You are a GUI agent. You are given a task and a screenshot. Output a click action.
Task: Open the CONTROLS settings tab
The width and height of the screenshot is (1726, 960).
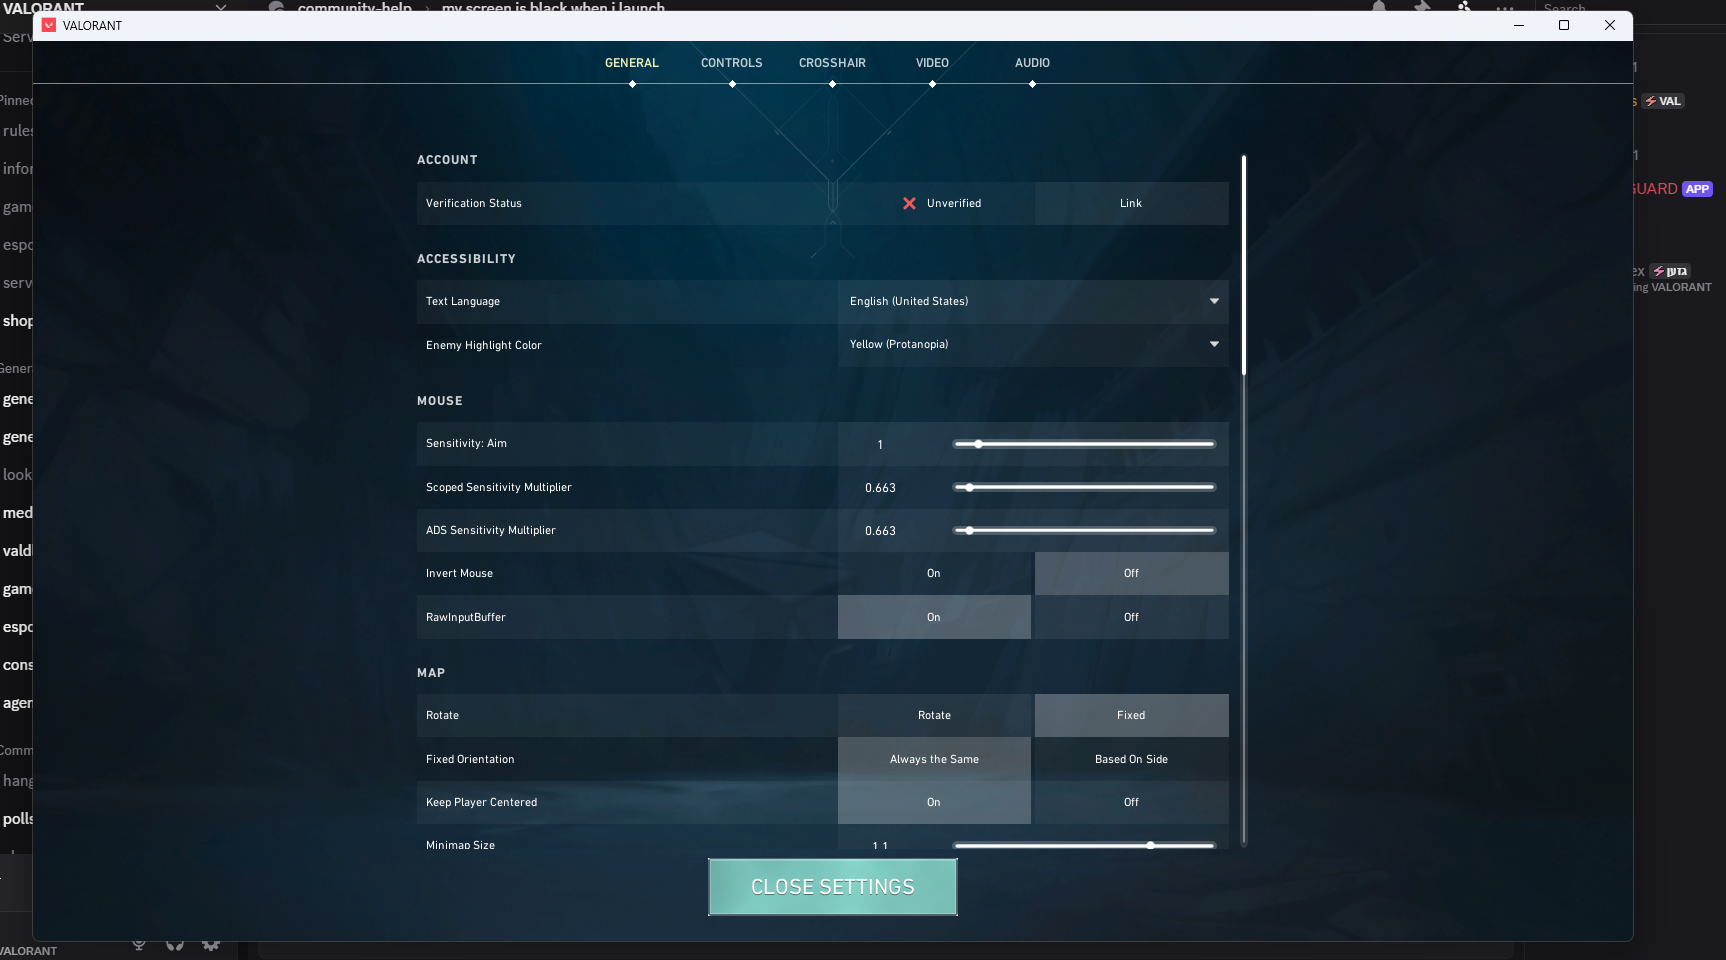[732, 63]
